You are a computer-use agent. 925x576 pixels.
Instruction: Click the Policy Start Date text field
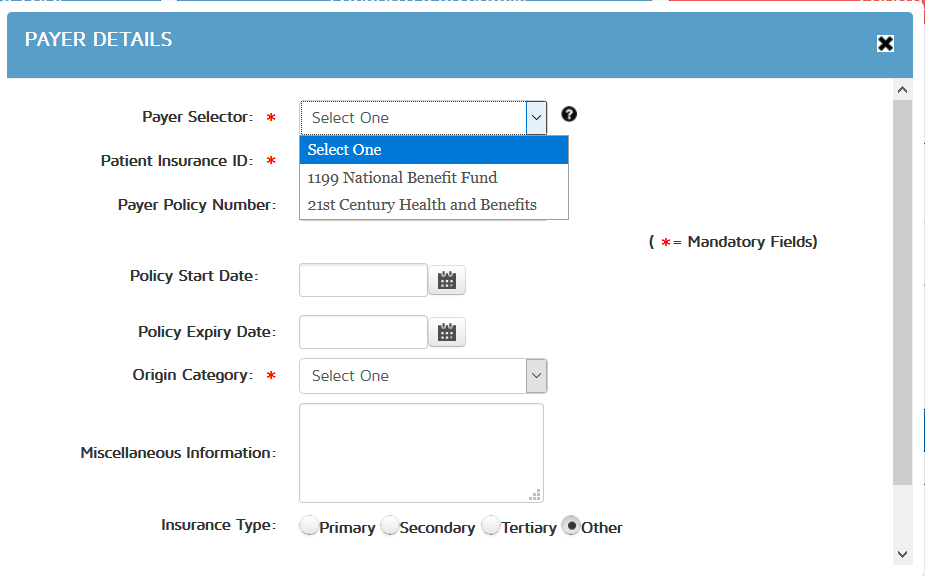point(363,281)
